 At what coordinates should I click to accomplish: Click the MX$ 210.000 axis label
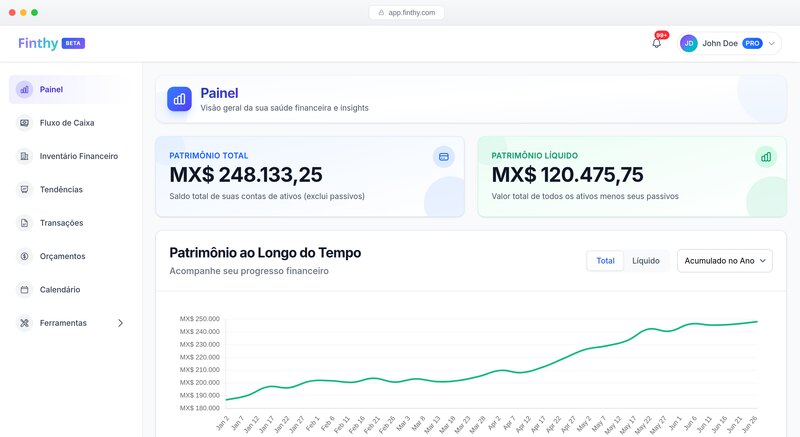199,370
